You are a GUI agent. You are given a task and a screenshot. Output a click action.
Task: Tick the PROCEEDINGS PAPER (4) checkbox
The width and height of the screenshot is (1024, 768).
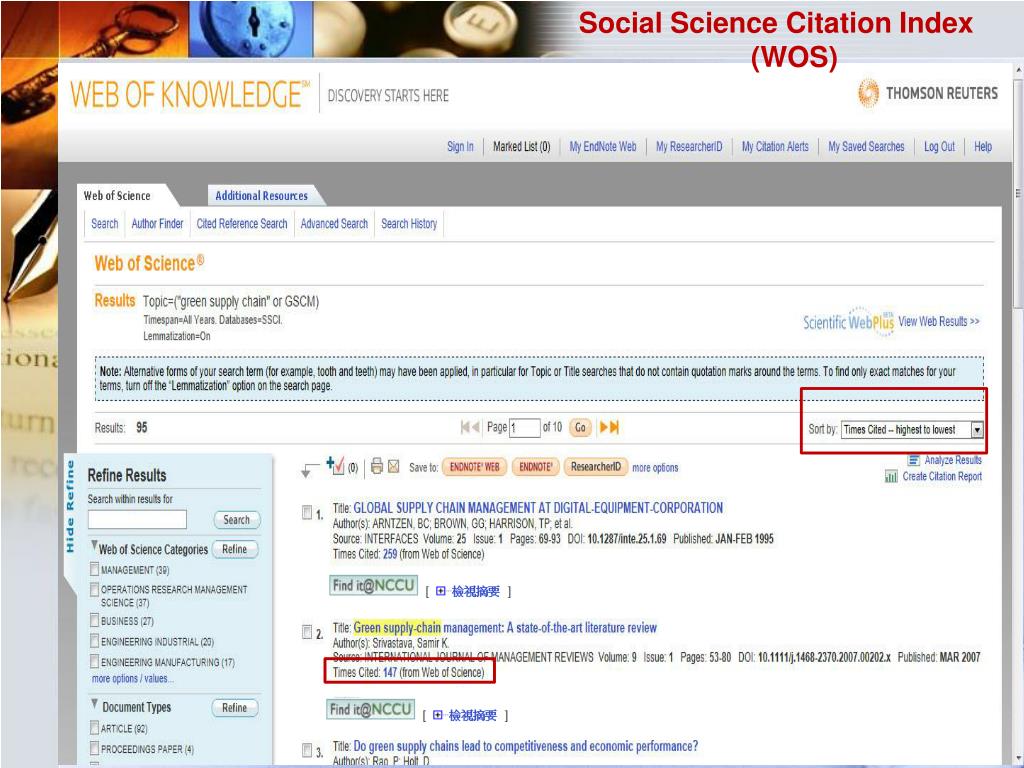pos(95,748)
